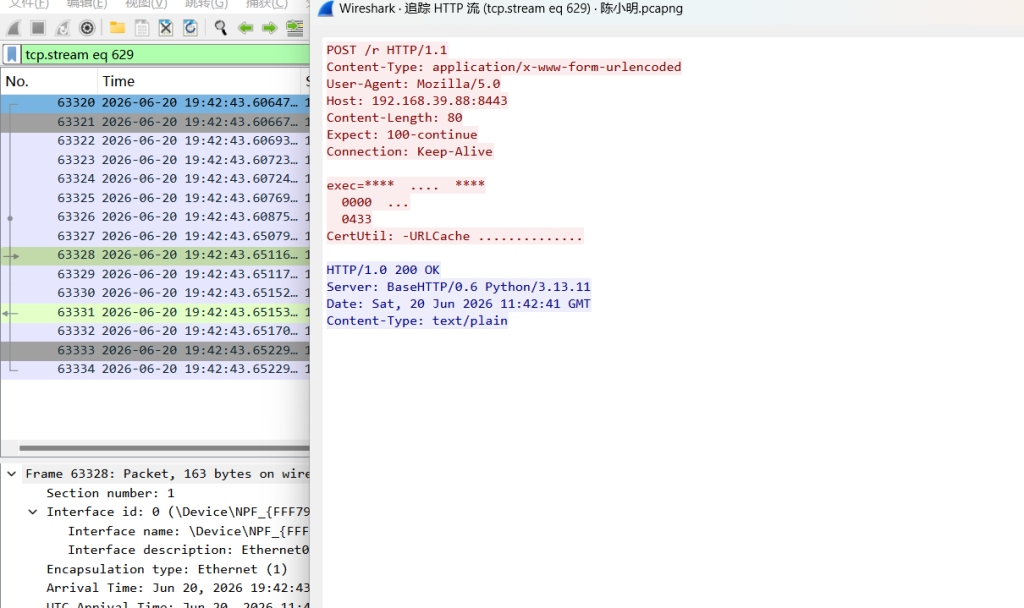The image size is (1024, 608).
Task: Save the capture file
Action: [x=142, y=27]
